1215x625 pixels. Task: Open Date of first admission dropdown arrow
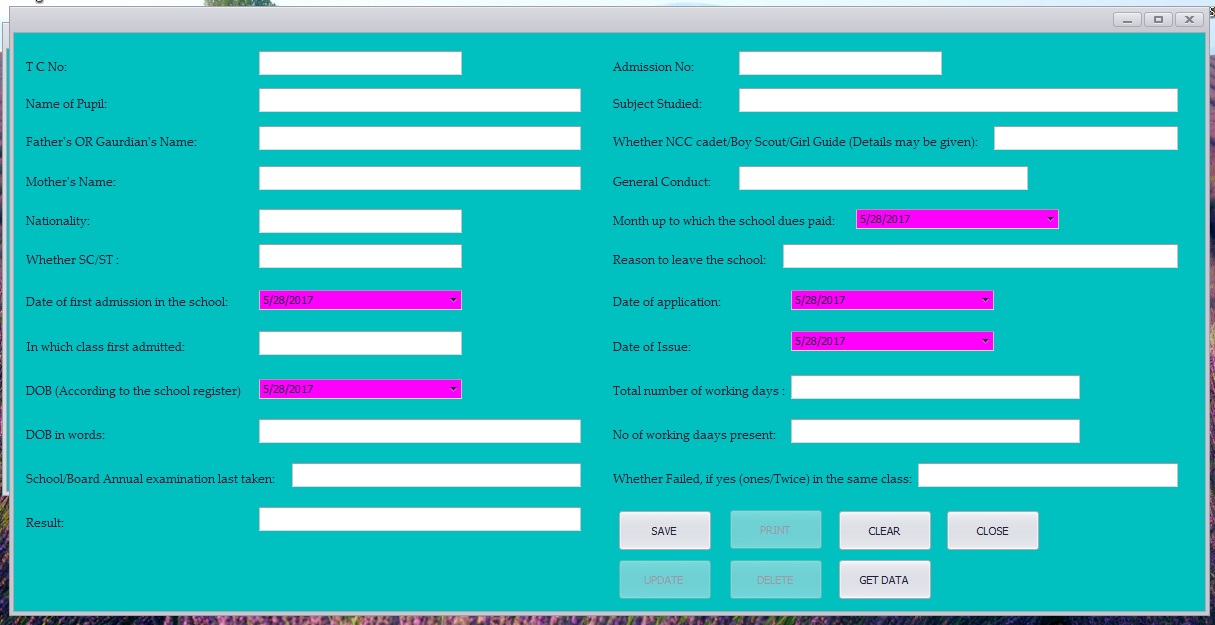point(453,300)
